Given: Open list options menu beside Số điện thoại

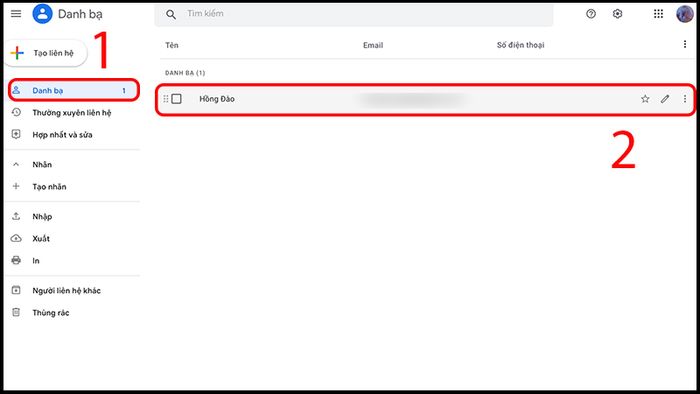Looking at the screenshot, I should 685,44.
